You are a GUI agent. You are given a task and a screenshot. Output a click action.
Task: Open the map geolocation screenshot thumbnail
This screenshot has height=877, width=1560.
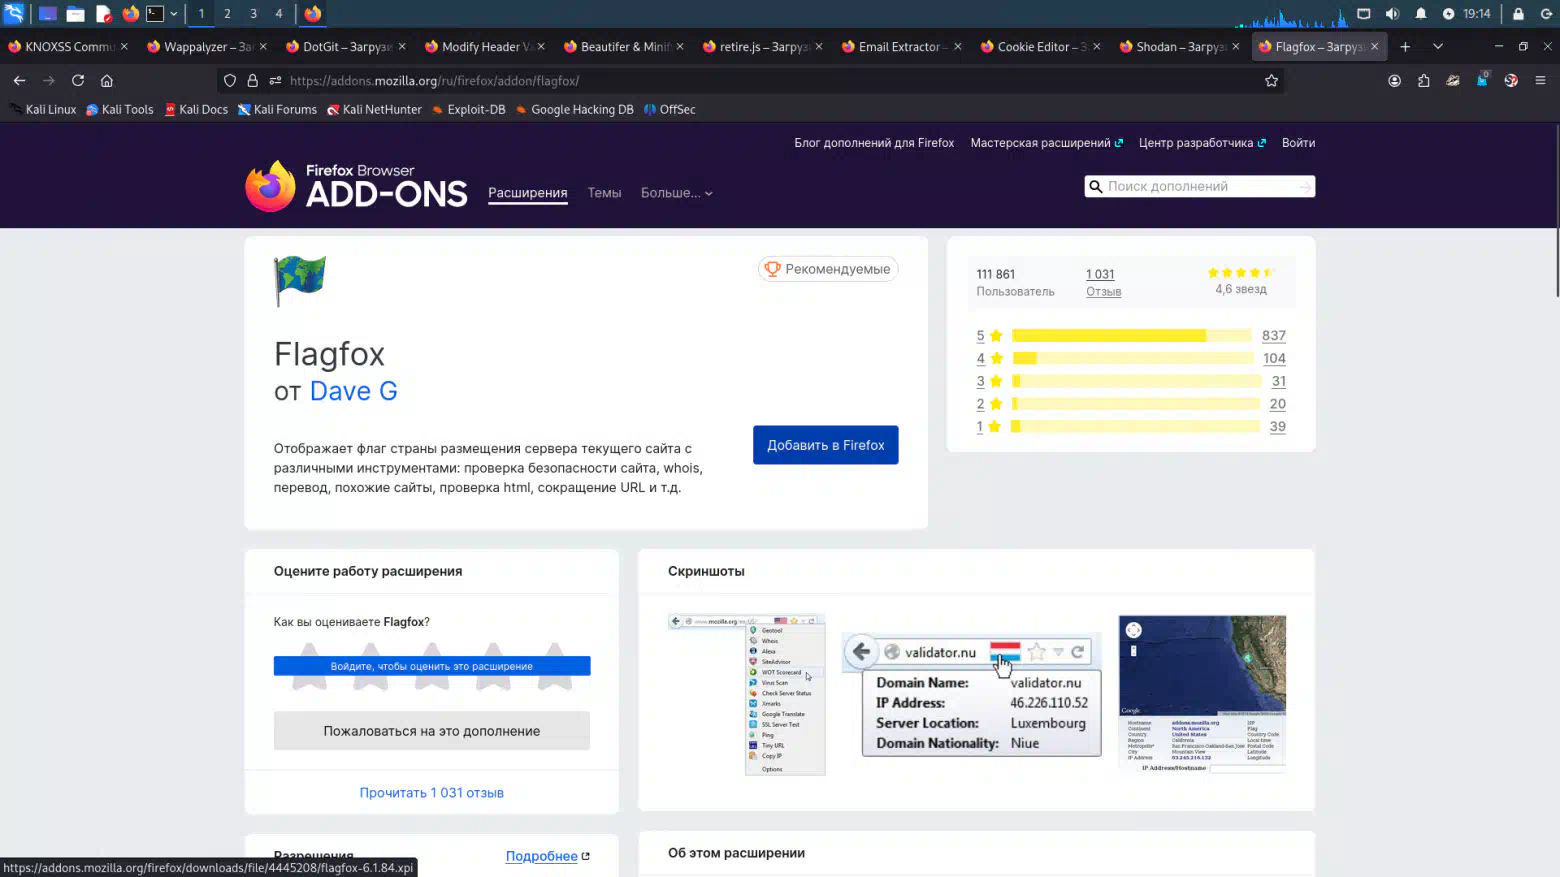click(1202, 695)
